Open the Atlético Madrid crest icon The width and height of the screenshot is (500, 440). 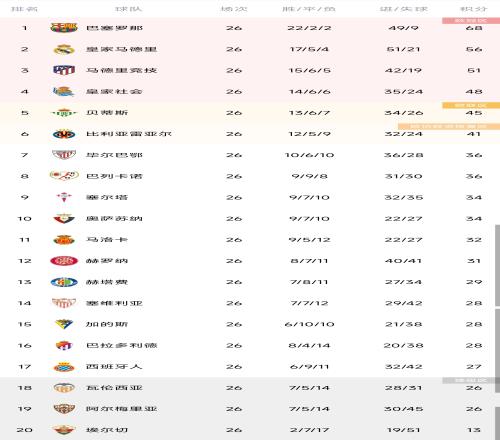64,70
